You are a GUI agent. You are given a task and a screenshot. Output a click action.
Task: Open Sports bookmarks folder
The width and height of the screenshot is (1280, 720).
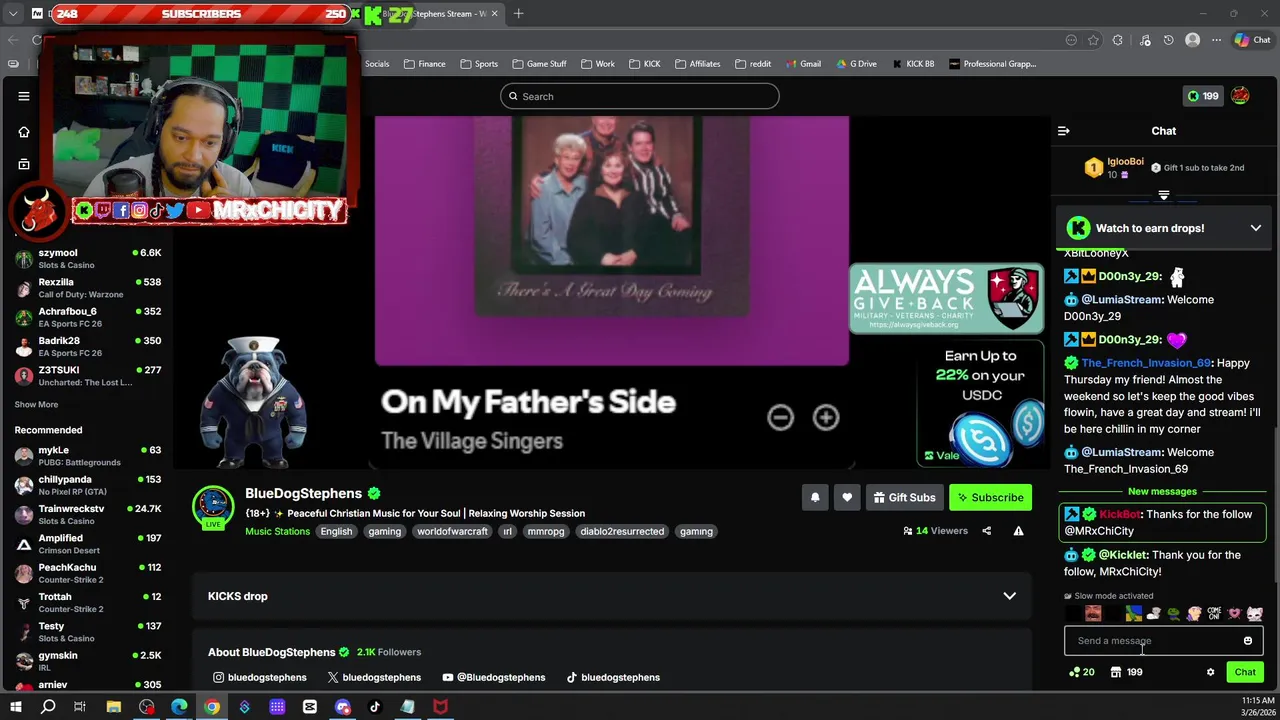(x=479, y=64)
